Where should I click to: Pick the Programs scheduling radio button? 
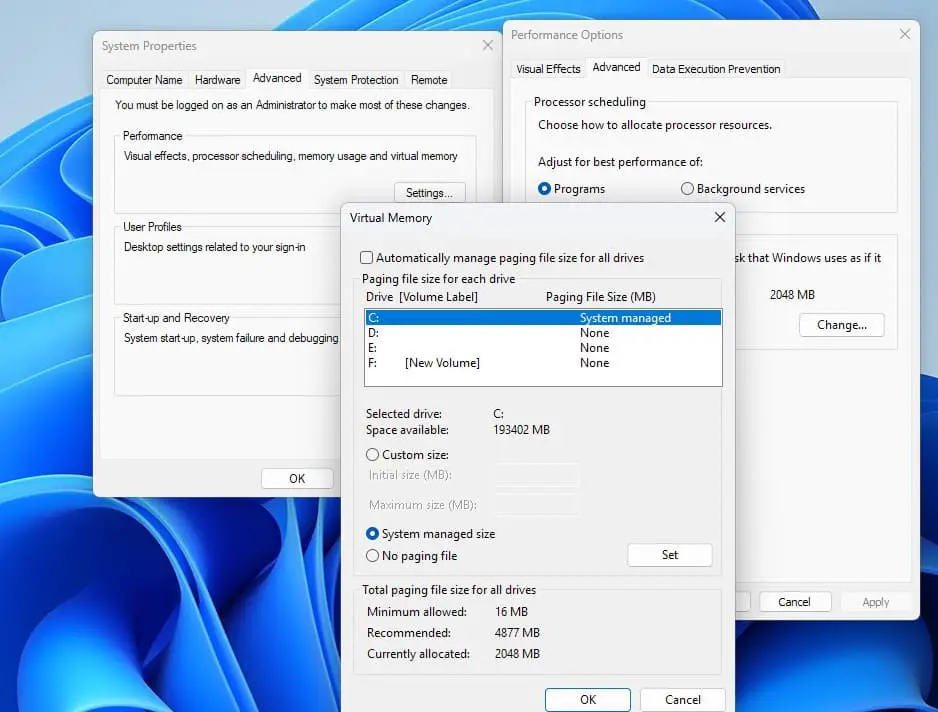[545, 189]
